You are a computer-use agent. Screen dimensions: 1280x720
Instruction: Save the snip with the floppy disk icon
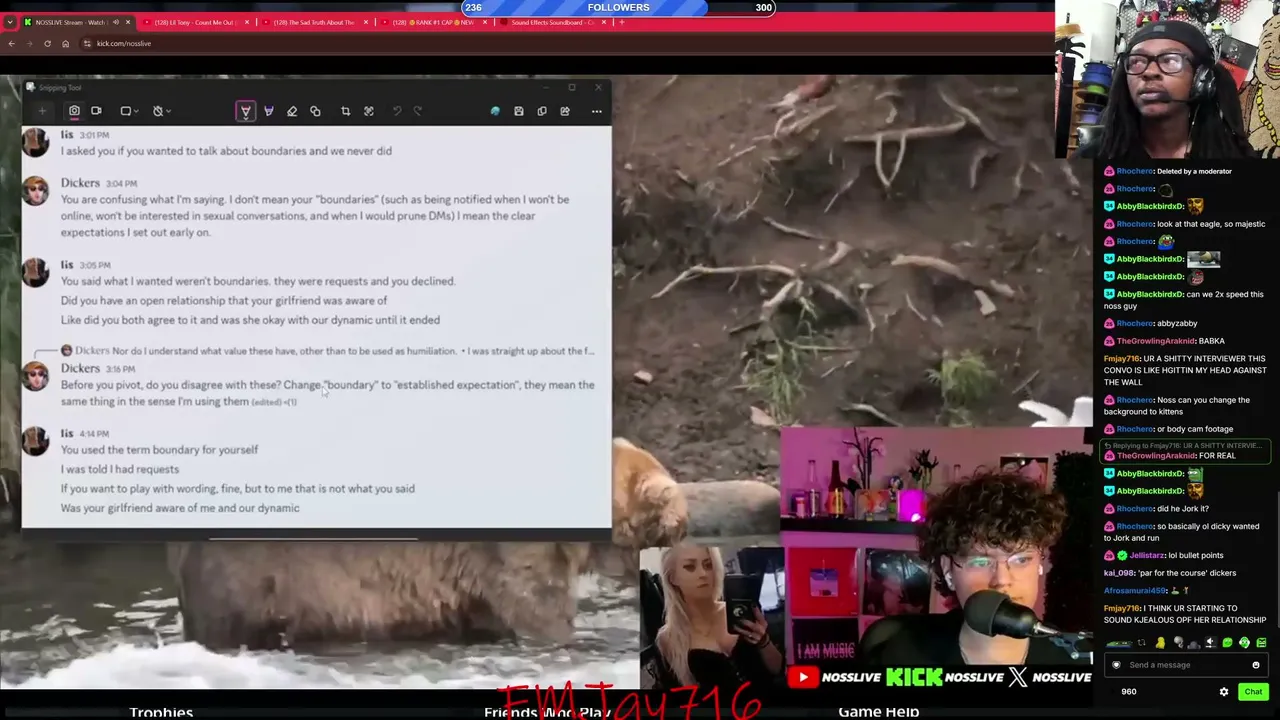click(518, 111)
